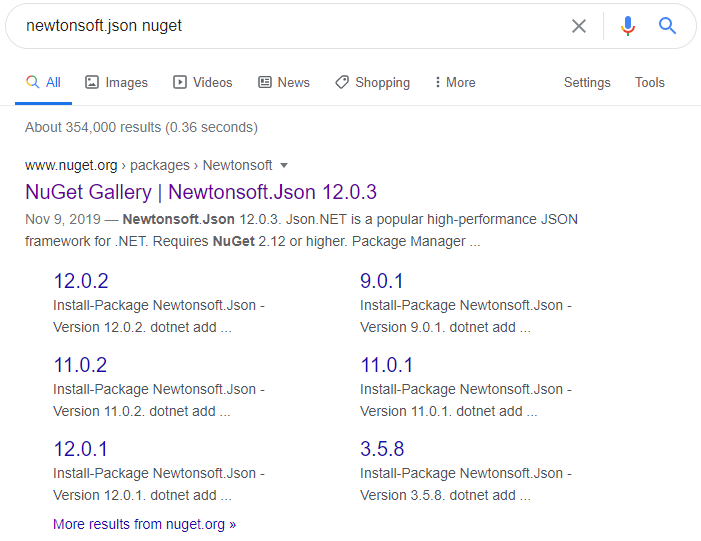Screen dimensions: 701x541
Task: Open the 3.5.8 version sitelink
Action: tap(382, 449)
